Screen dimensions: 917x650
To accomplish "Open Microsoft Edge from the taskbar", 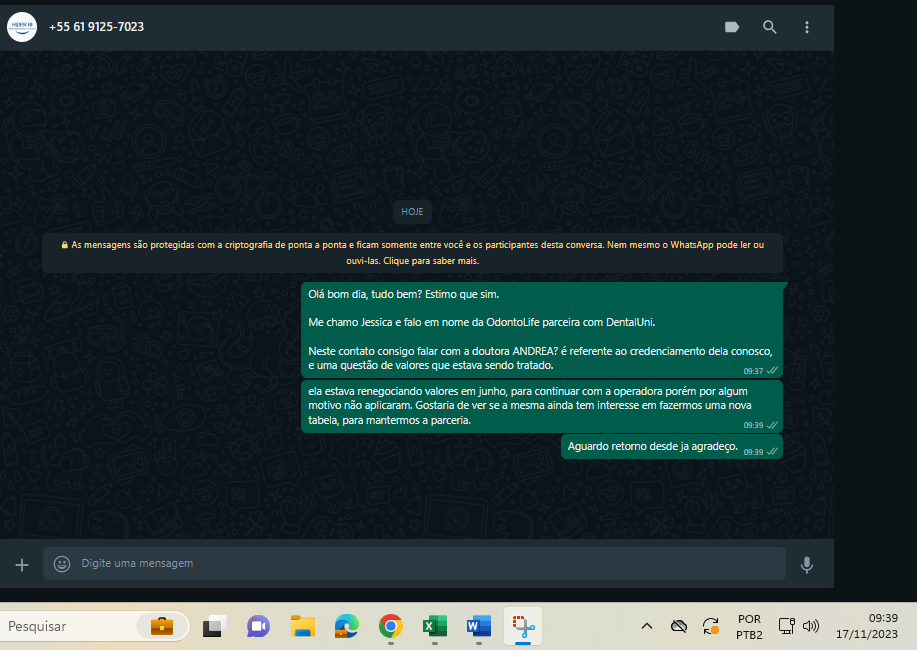I will click(x=347, y=627).
